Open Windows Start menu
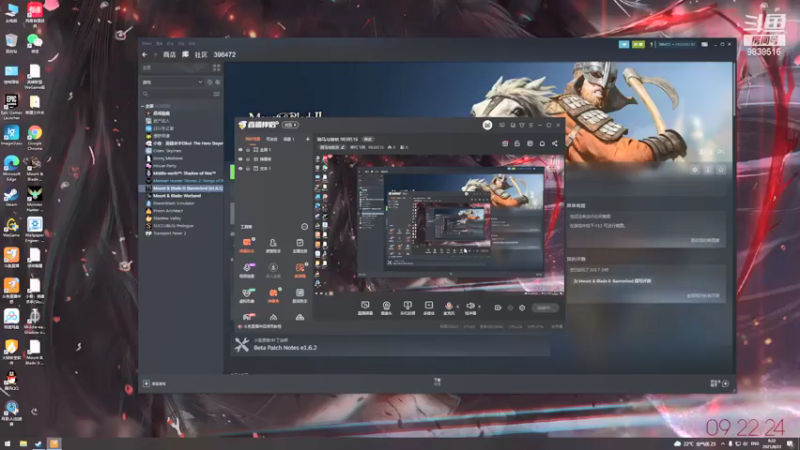This screenshot has height=450, width=800. click(7, 444)
